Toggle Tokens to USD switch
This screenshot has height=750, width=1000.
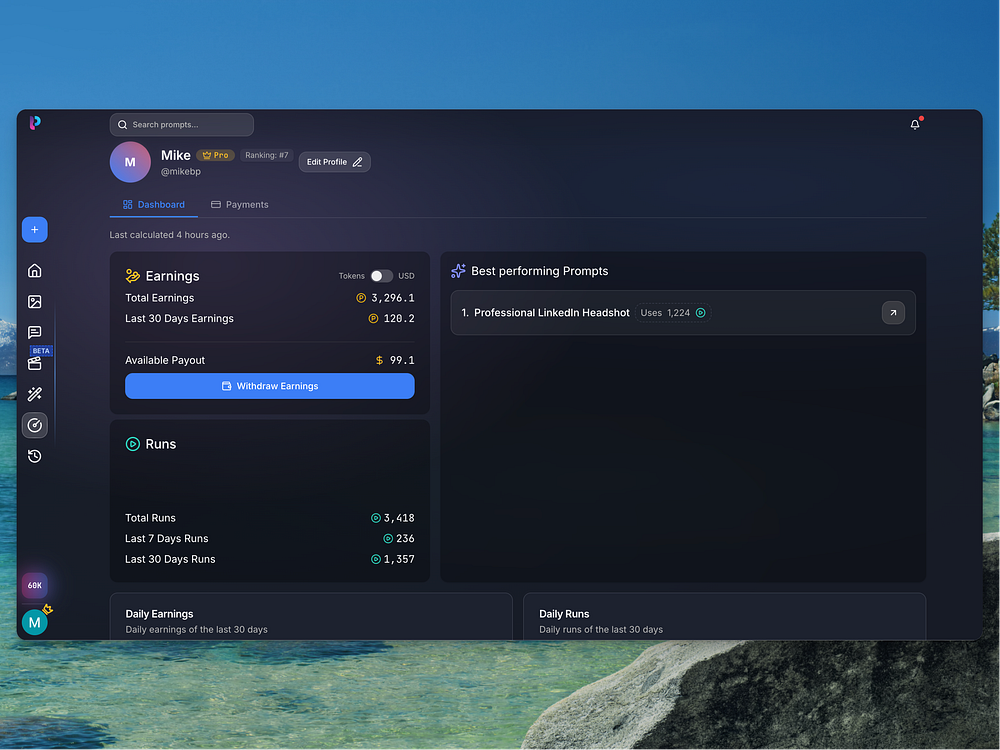coord(381,276)
